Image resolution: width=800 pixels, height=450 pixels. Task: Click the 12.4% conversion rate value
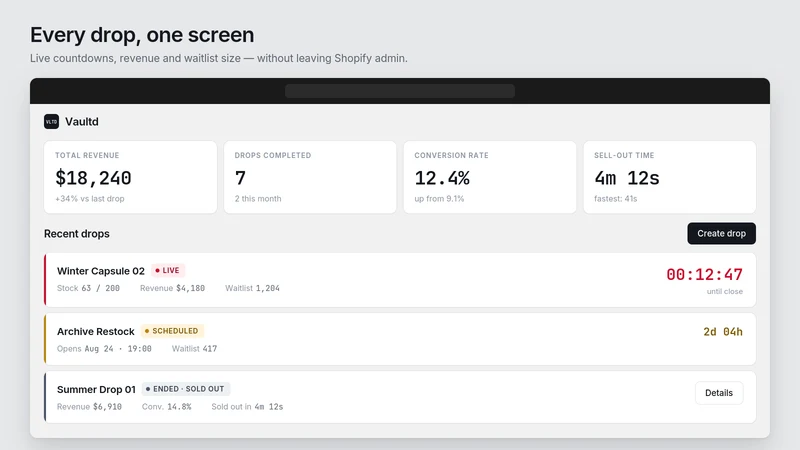click(x=442, y=178)
